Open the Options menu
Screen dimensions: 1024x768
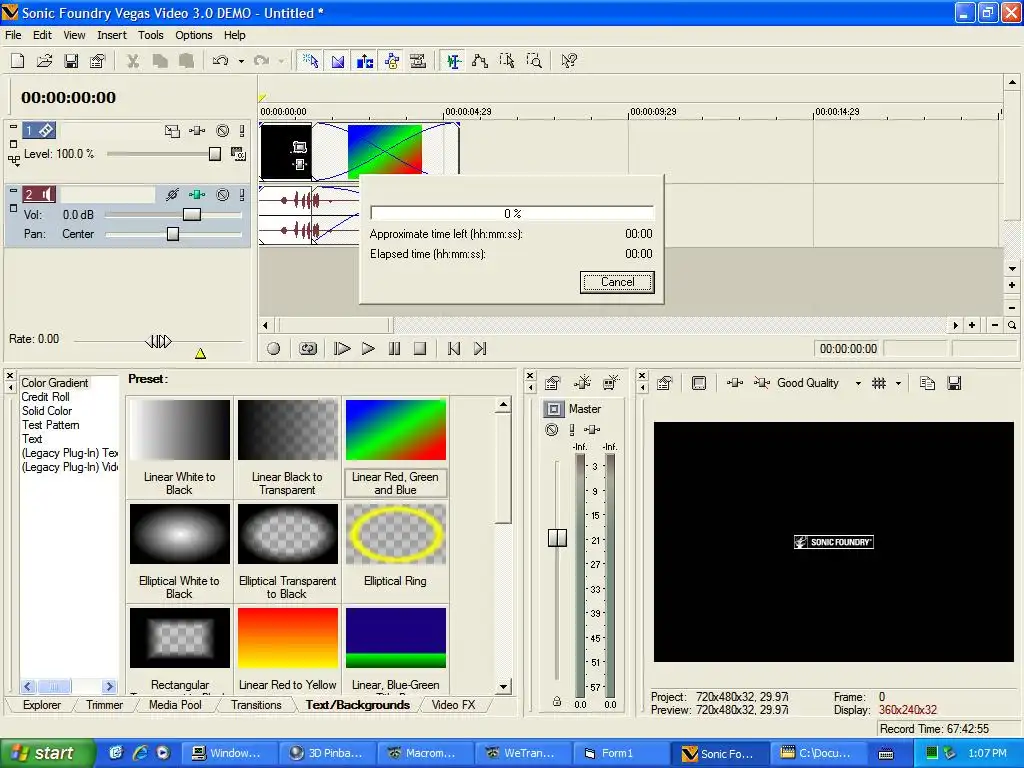pos(193,35)
